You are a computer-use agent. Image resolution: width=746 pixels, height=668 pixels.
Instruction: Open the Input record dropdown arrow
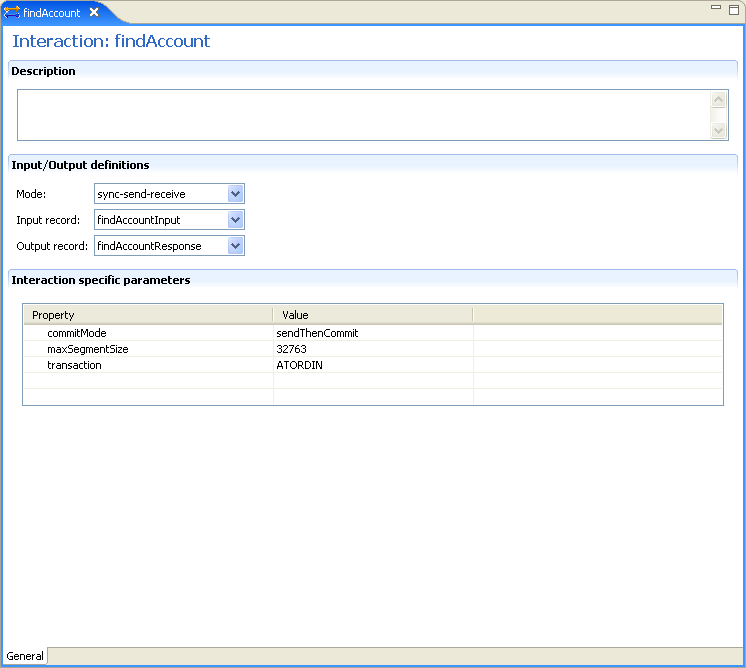pos(236,220)
